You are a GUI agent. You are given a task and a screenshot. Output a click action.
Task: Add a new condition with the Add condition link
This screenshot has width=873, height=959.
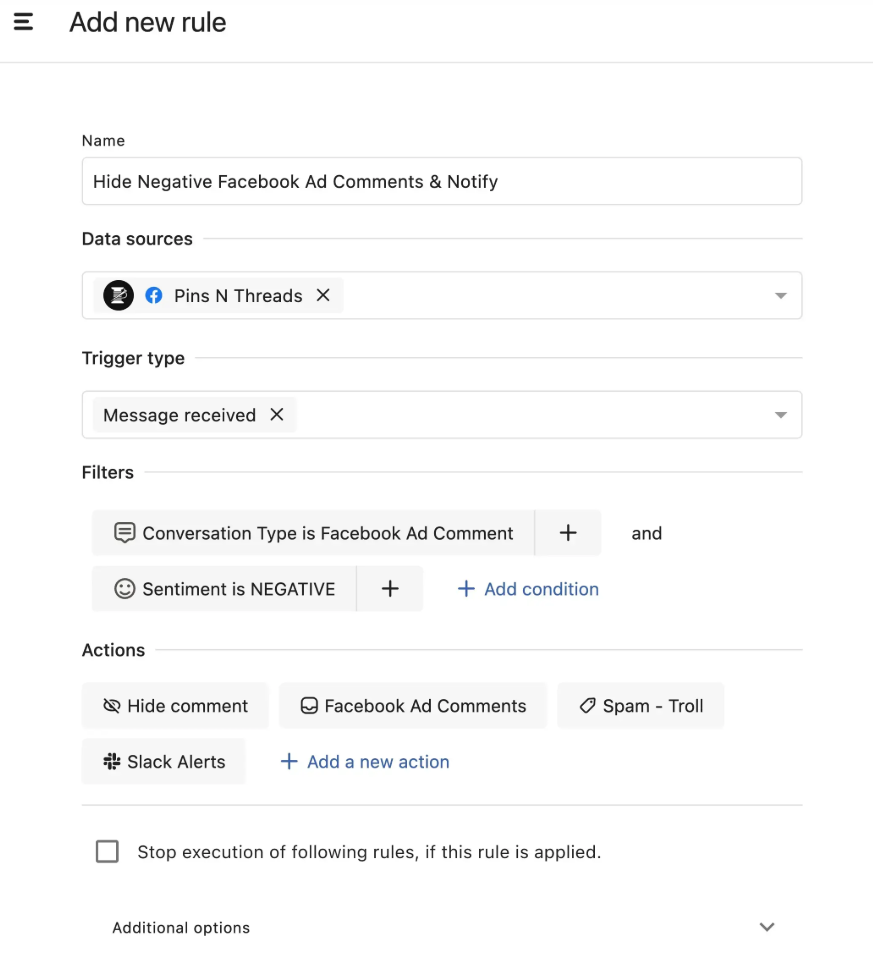click(x=527, y=588)
